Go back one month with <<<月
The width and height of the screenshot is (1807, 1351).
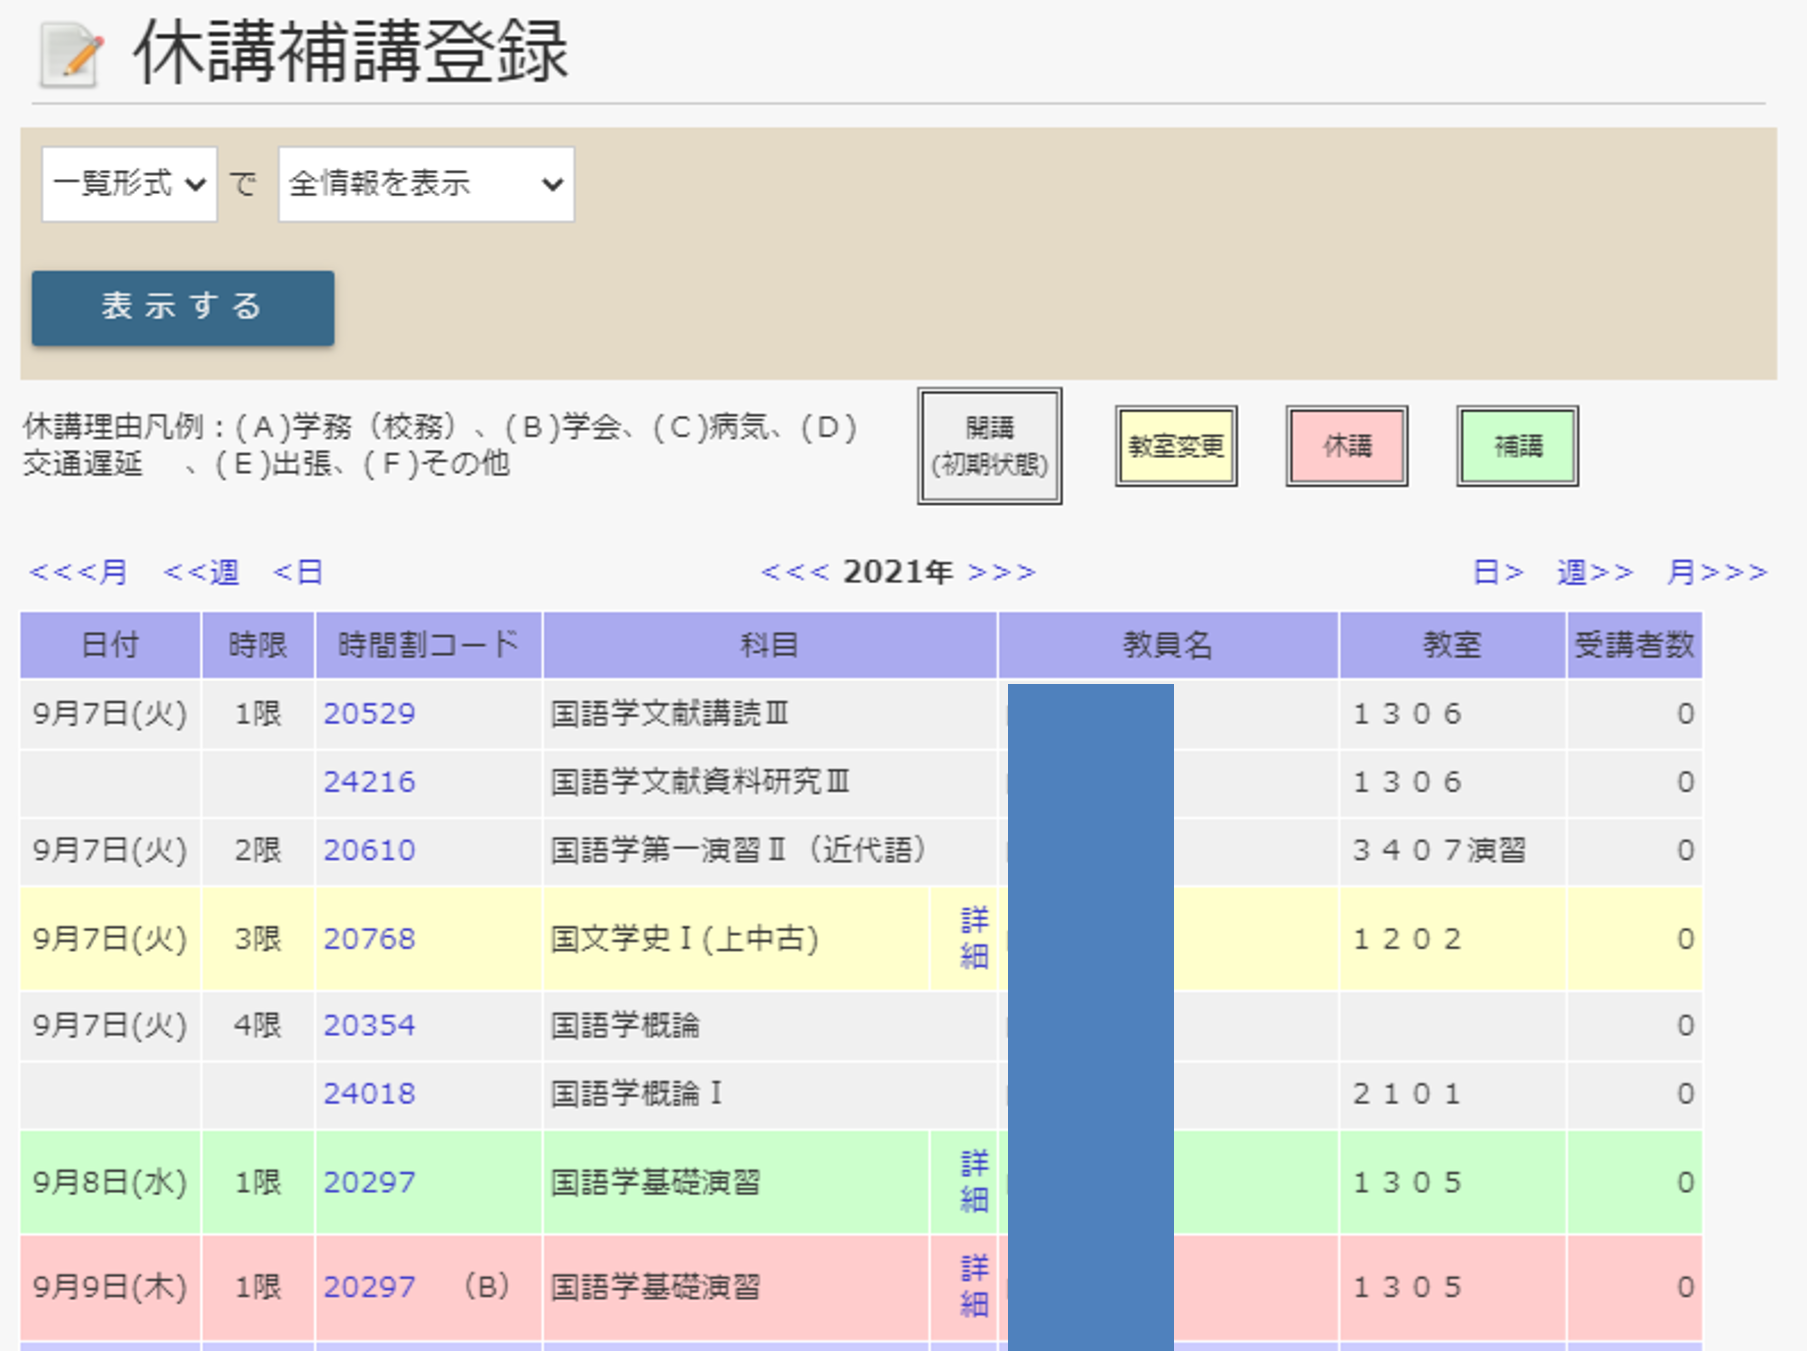point(78,572)
